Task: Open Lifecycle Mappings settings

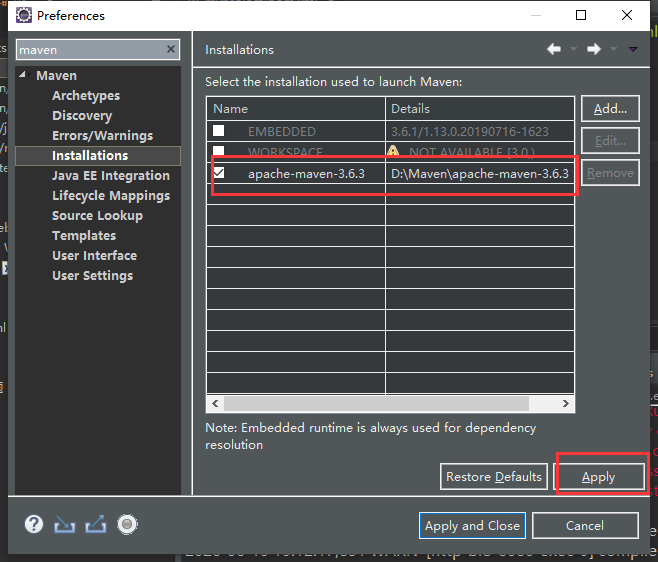Action: click(x=111, y=196)
